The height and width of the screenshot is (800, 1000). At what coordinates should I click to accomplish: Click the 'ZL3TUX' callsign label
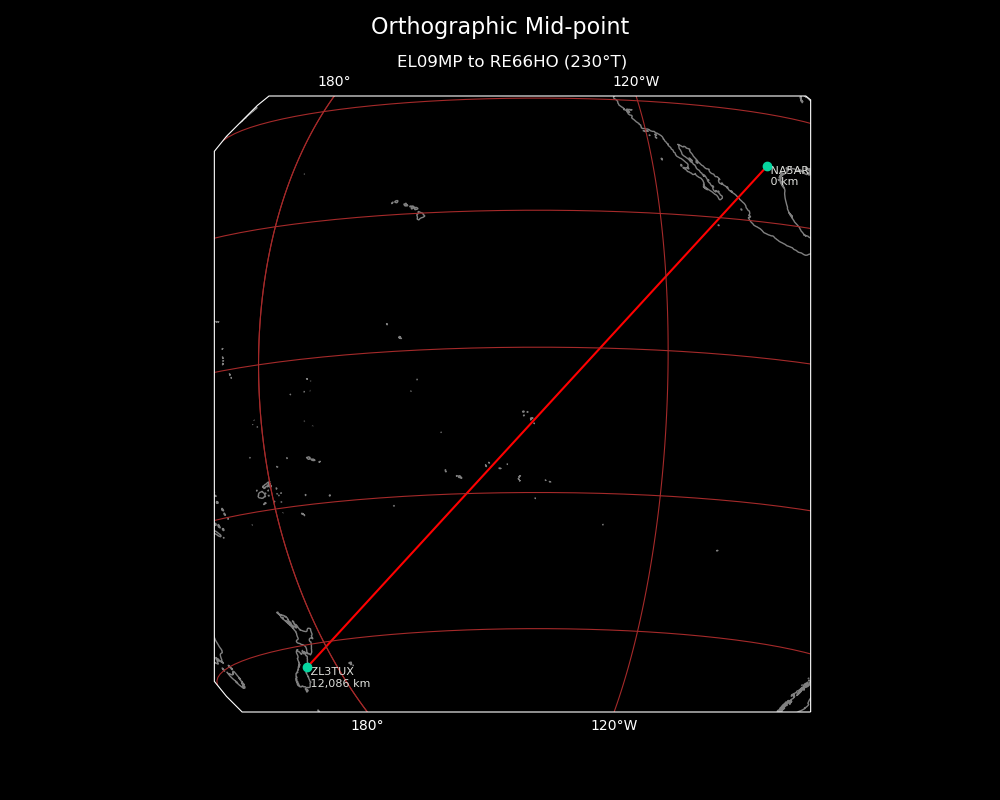tap(332, 672)
